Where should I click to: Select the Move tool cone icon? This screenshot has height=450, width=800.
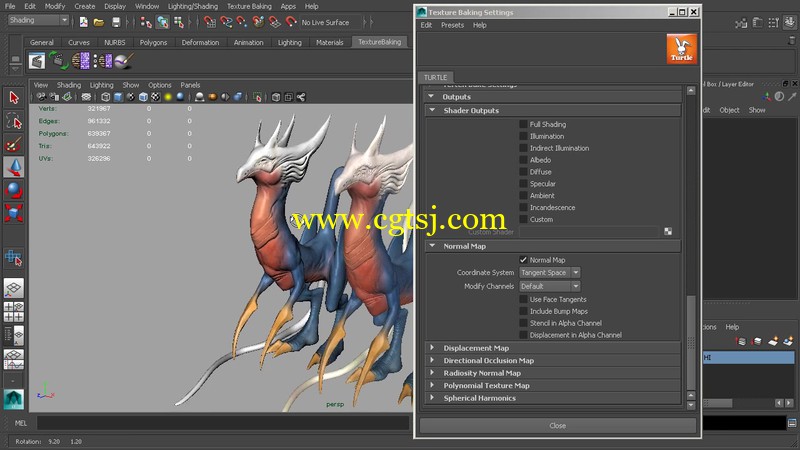coord(14,167)
